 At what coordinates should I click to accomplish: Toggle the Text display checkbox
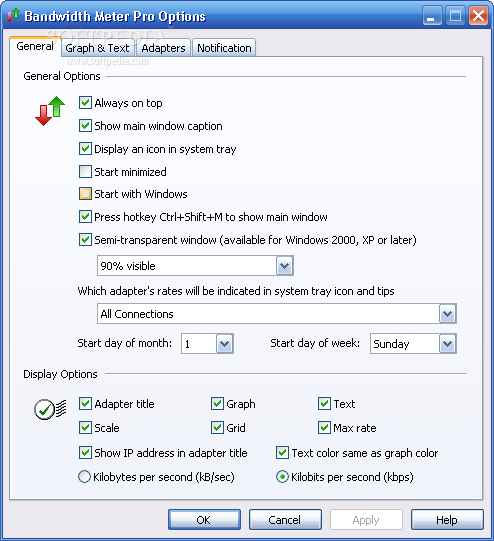(x=324, y=404)
